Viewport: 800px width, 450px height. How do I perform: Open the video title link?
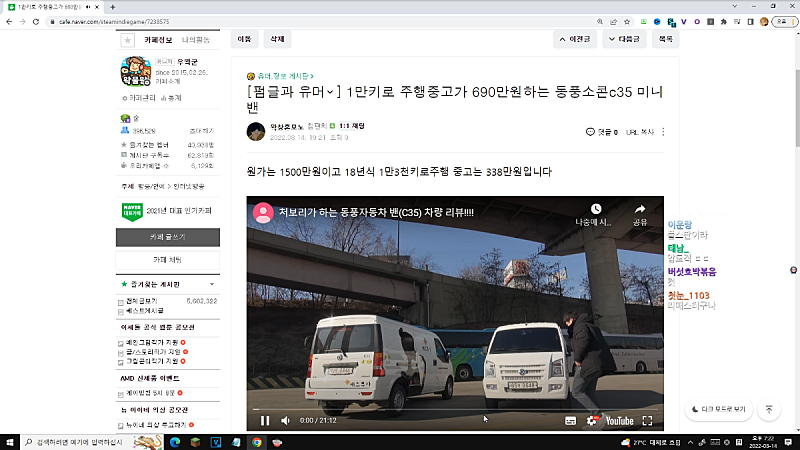(x=377, y=213)
